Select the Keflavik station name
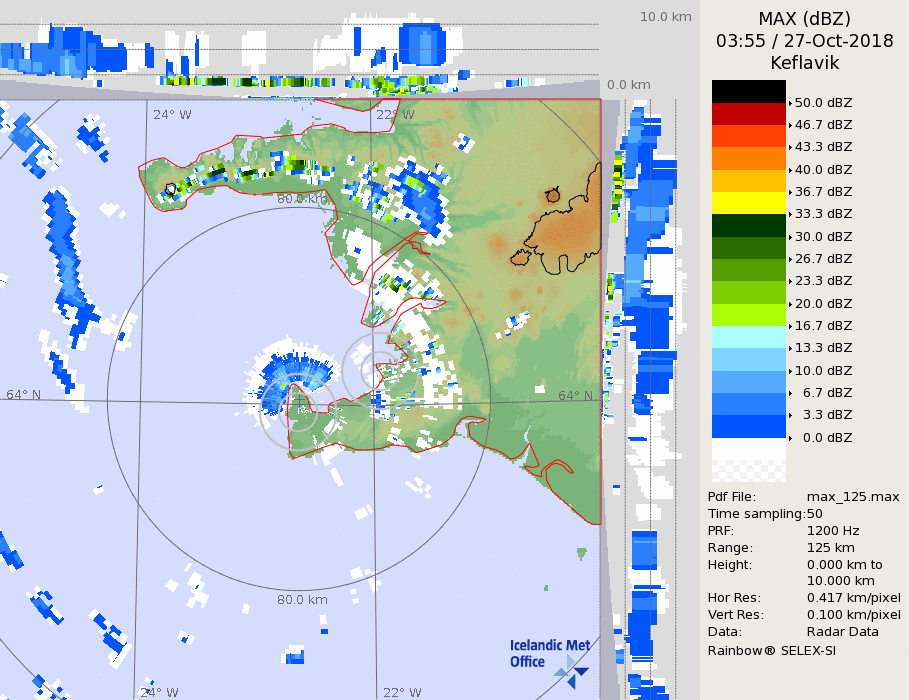Viewport: 909px width, 700px height. click(x=804, y=63)
